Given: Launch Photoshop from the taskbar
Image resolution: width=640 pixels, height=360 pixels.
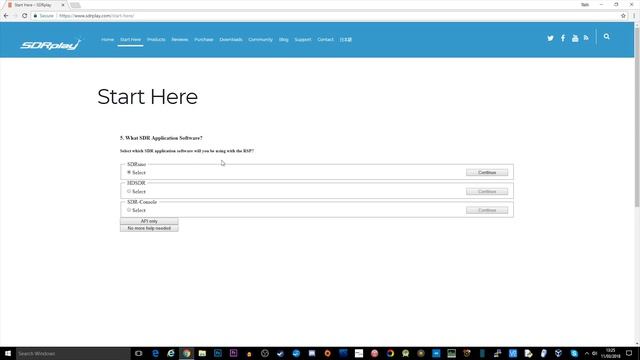Looking at the screenshot, I should point(218,353).
